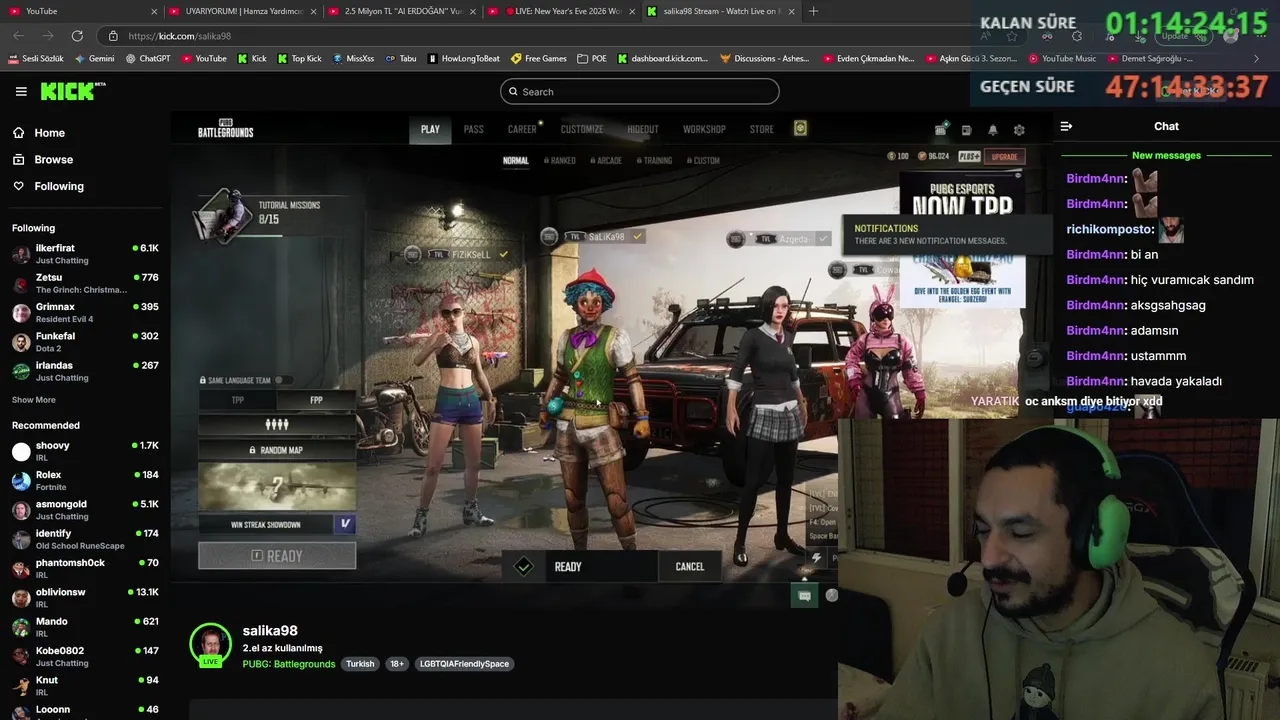Open the PUBG: Battlegrounds category link
Viewport: 1280px width, 720px height.
(289, 664)
